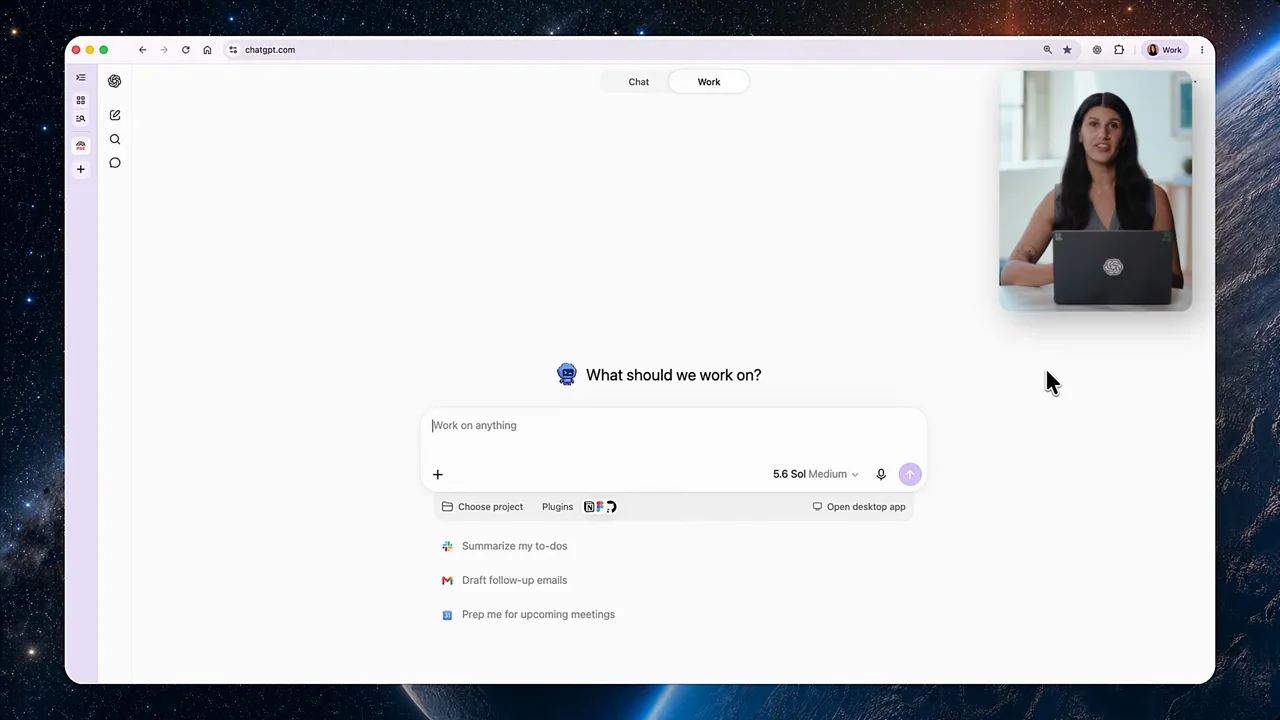Add a new tab with sidebar plus
The height and width of the screenshot is (720, 1280).
click(x=81, y=169)
